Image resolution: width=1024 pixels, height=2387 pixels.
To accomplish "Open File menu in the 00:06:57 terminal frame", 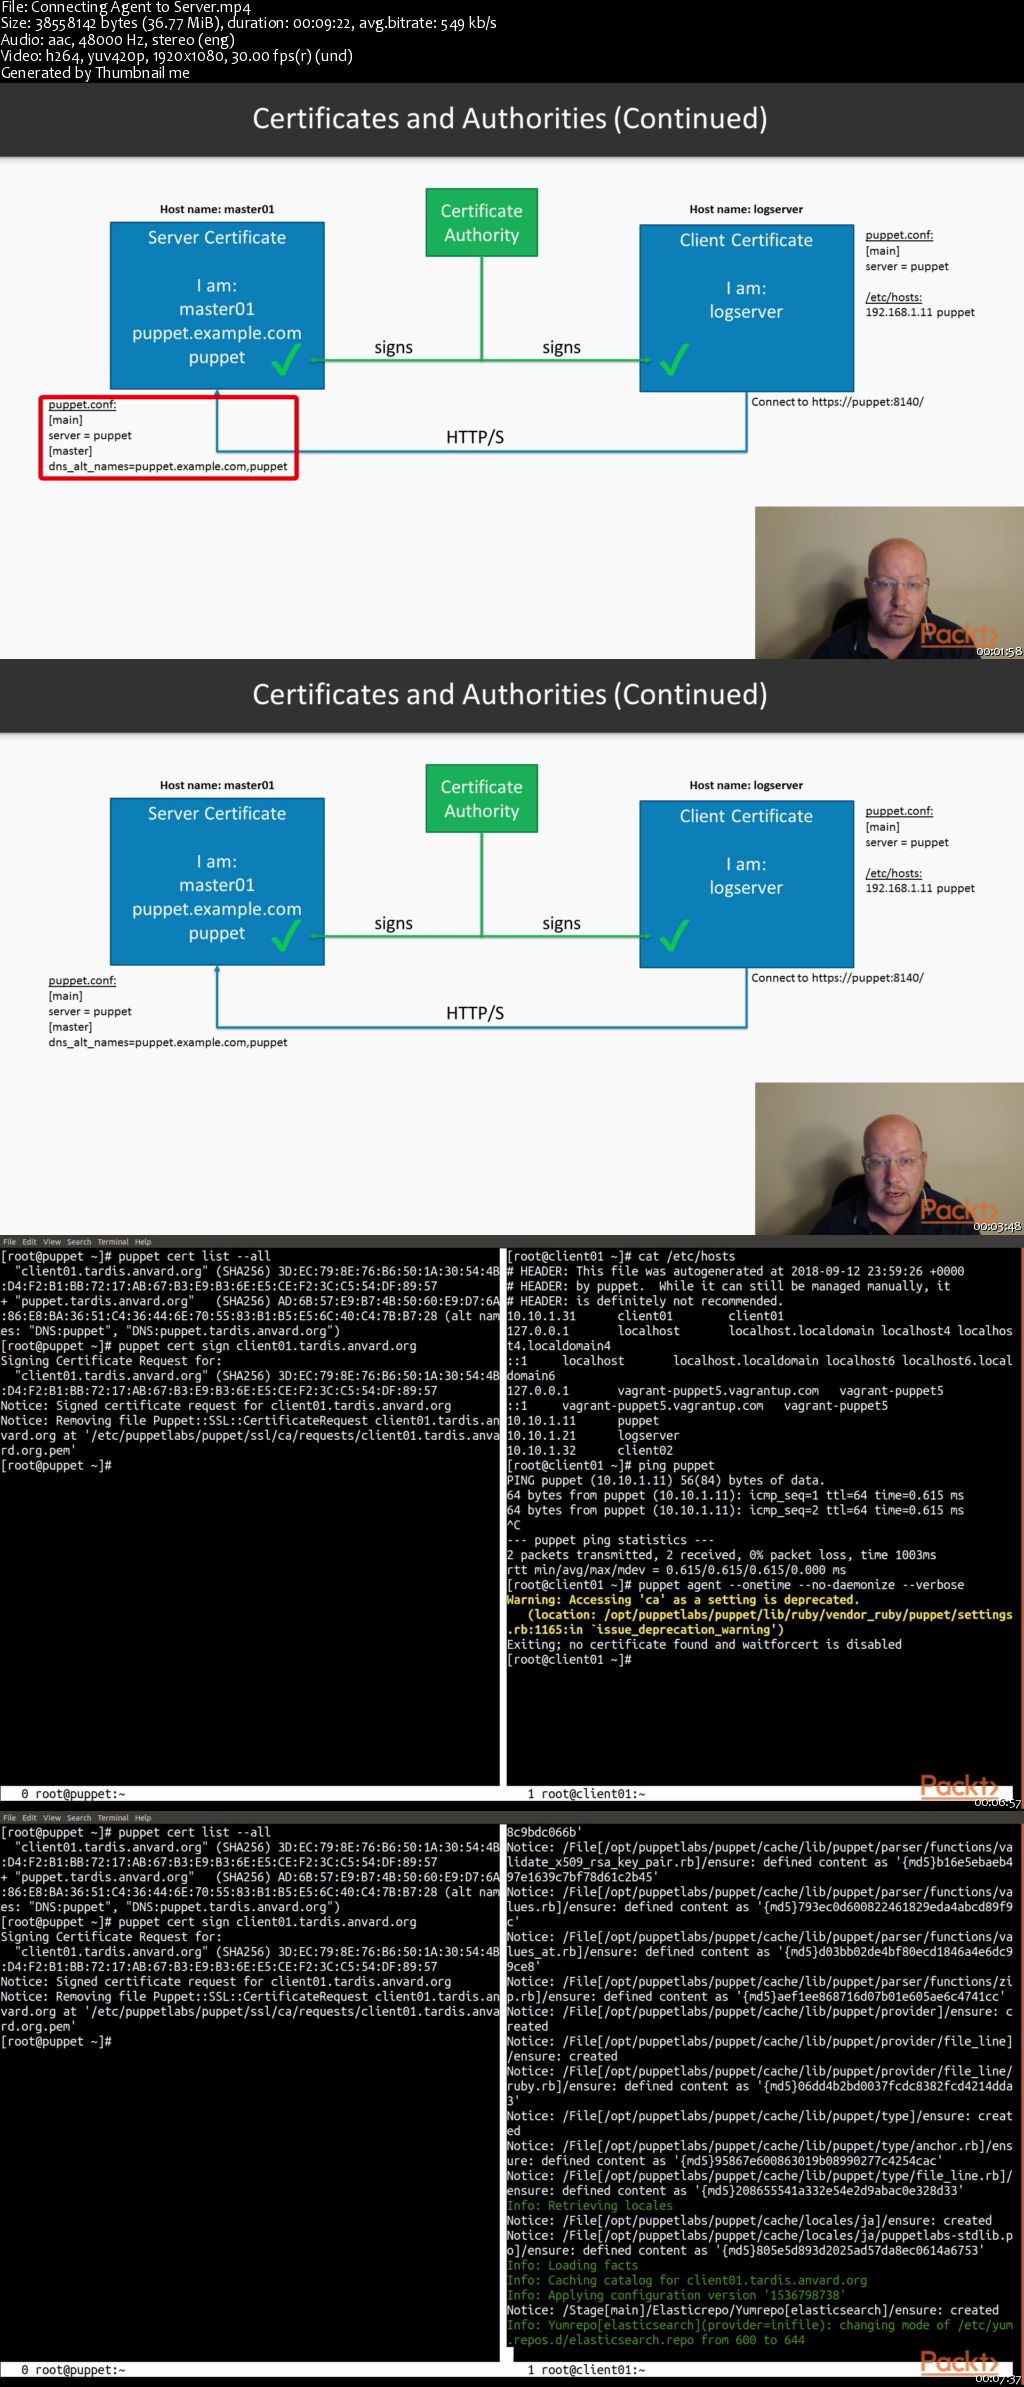I will (x=9, y=1242).
